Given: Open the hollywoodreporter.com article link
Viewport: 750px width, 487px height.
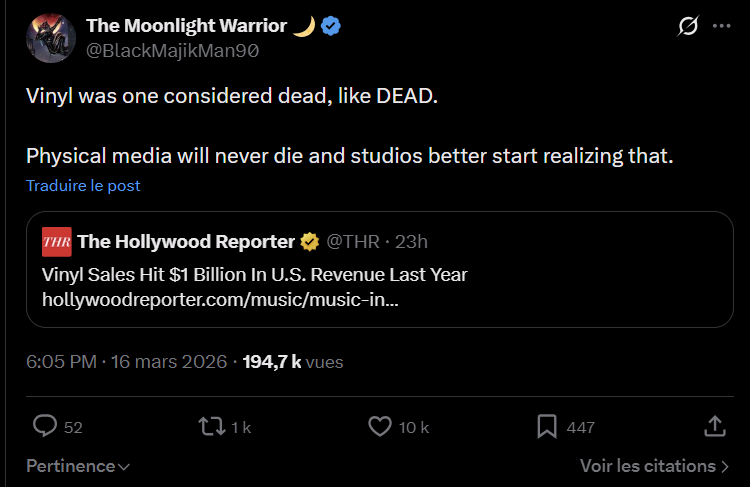Looking at the screenshot, I should coord(220,299).
